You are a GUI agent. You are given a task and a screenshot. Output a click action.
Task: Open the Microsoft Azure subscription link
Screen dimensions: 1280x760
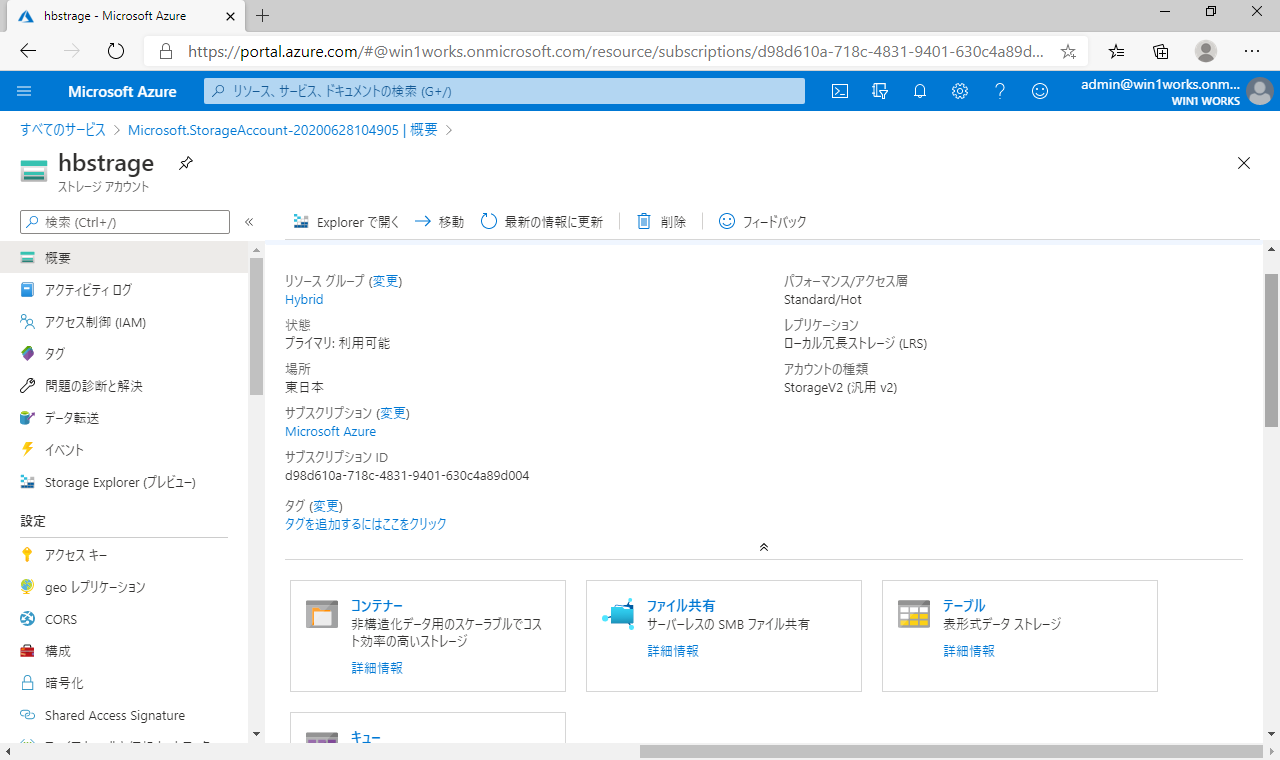(x=331, y=432)
